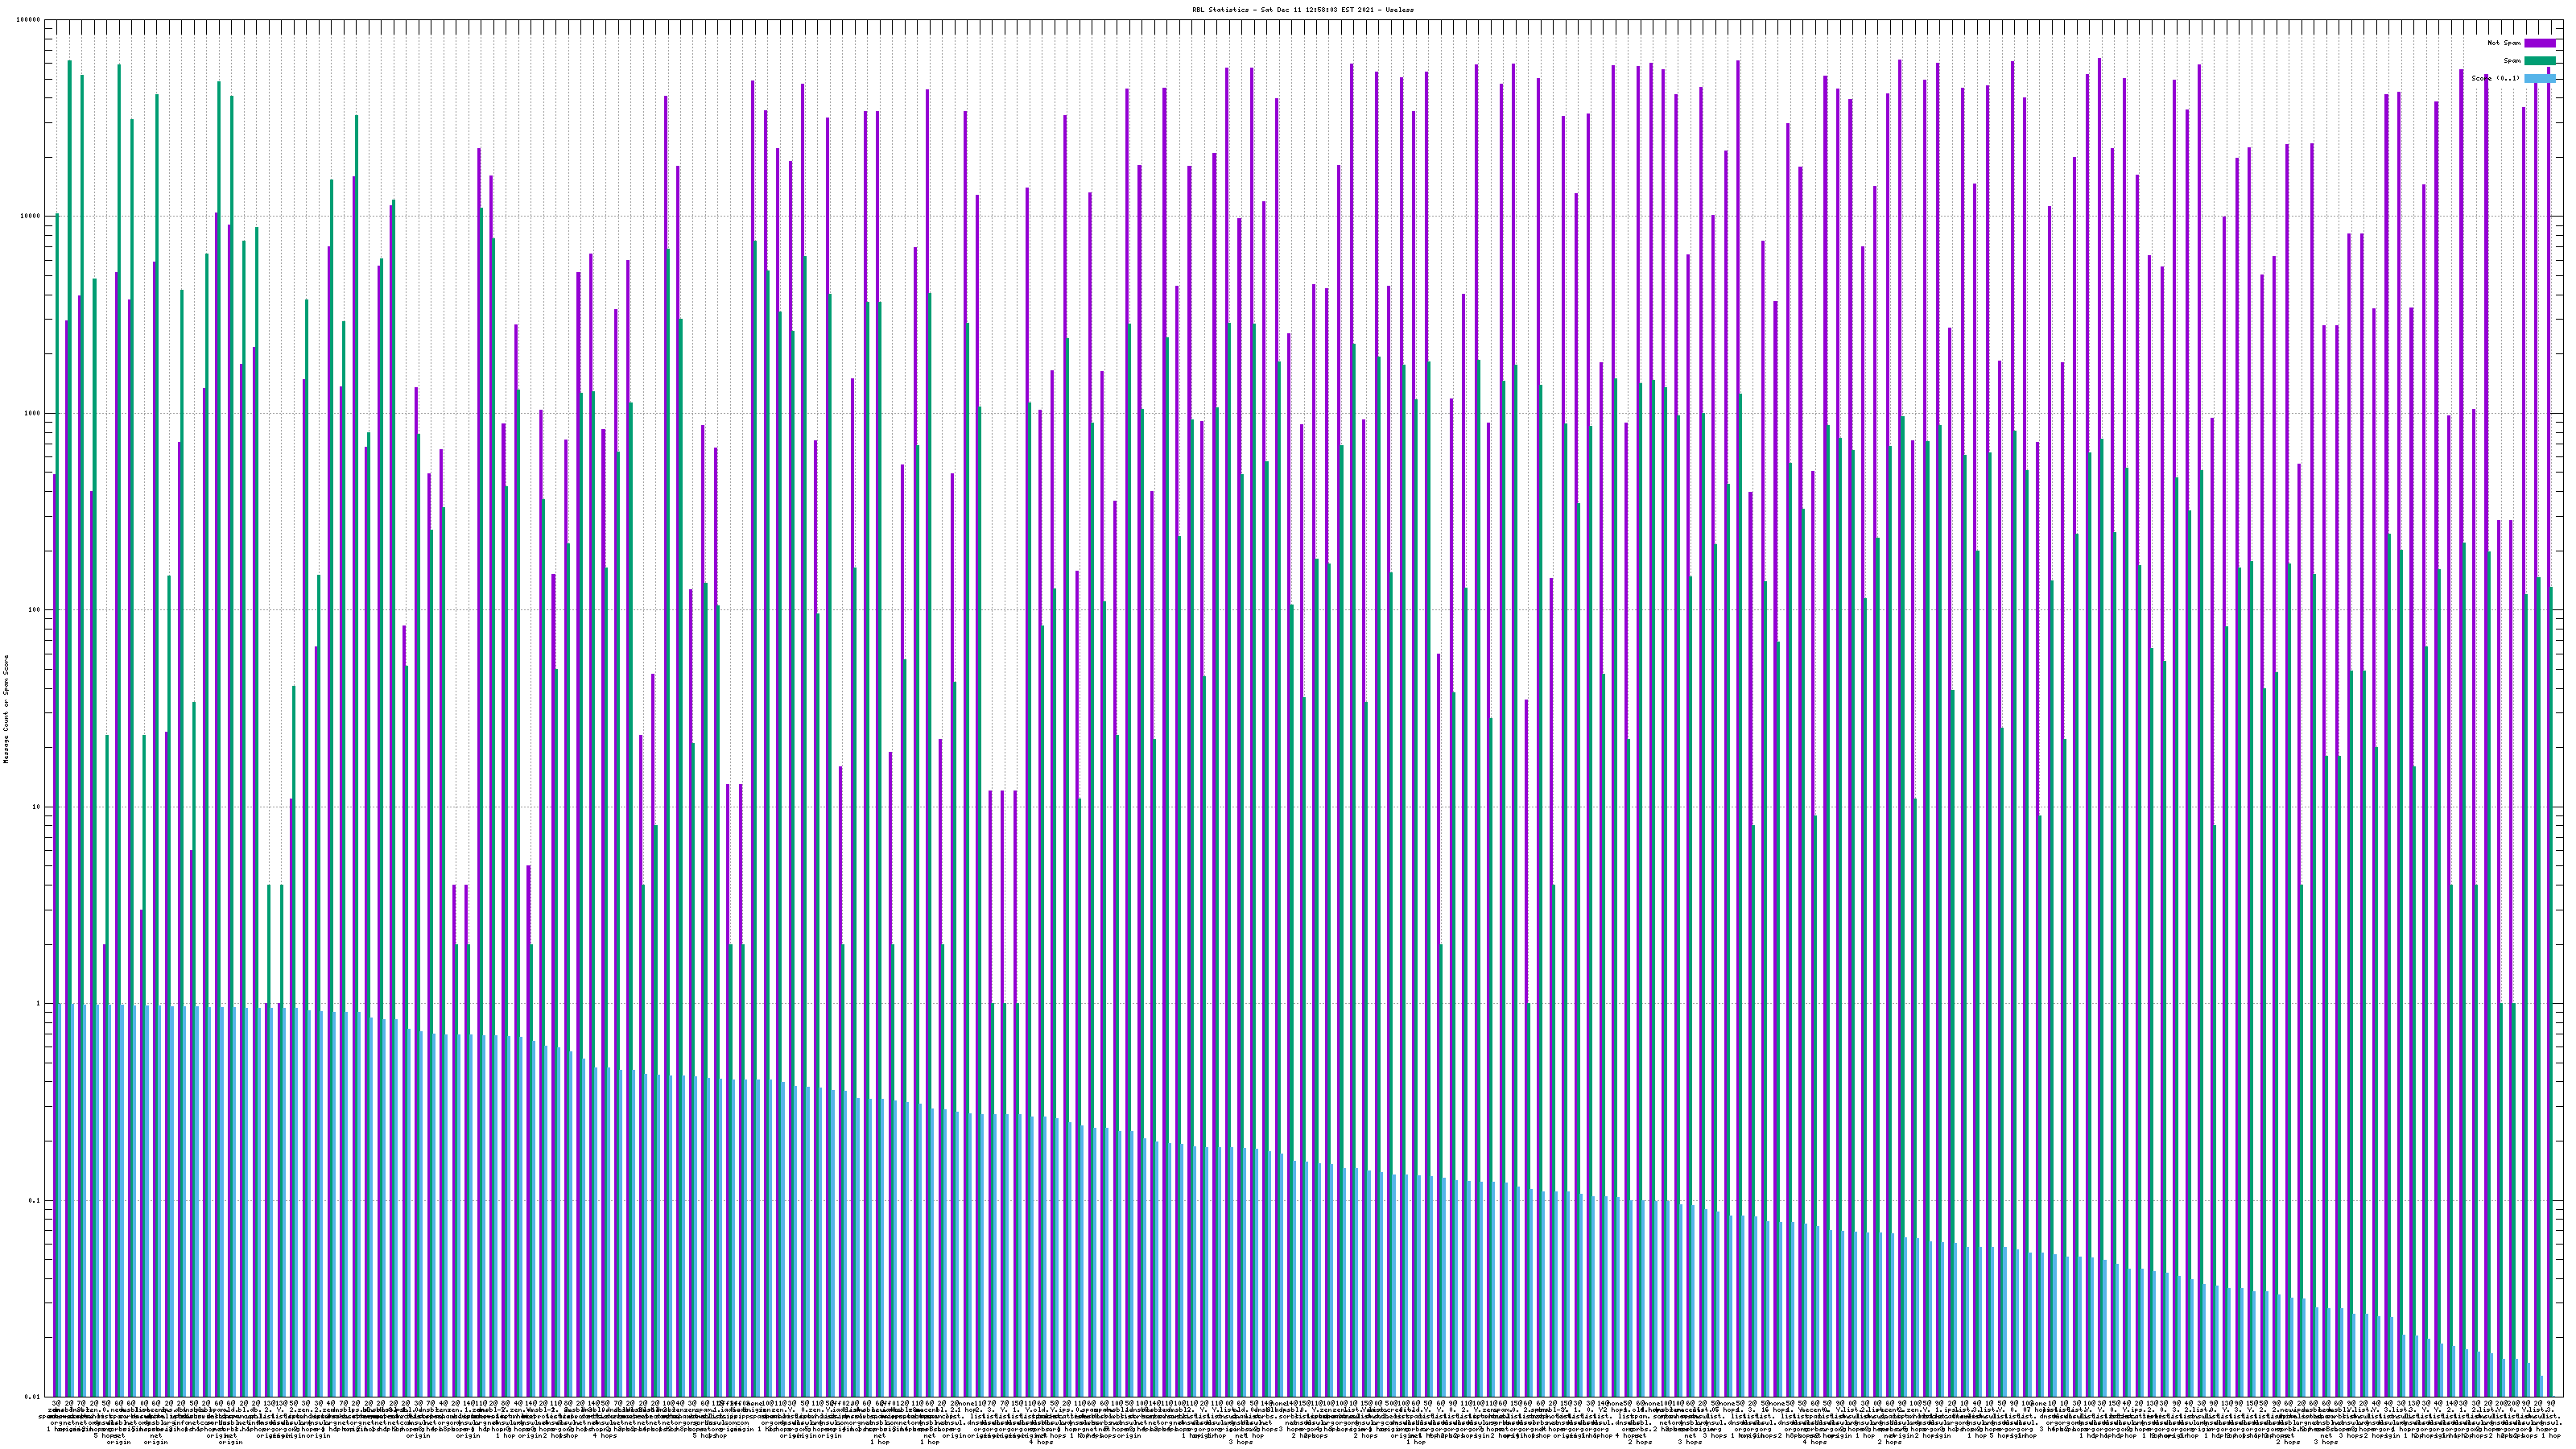Viewport: 2576px width, 1449px height.
Task: Click the 100000 y-axis tick label
Action: 29,20
